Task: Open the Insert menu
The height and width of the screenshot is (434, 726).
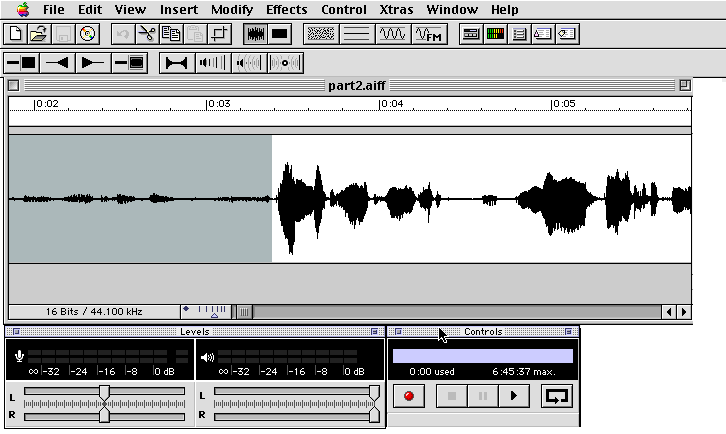Action: point(179,9)
